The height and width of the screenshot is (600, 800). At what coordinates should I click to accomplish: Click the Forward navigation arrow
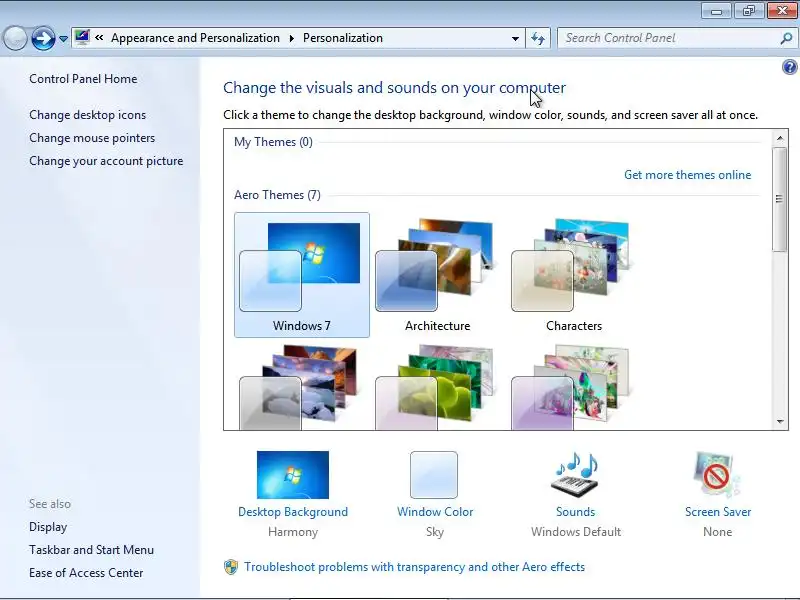pos(43,38)
